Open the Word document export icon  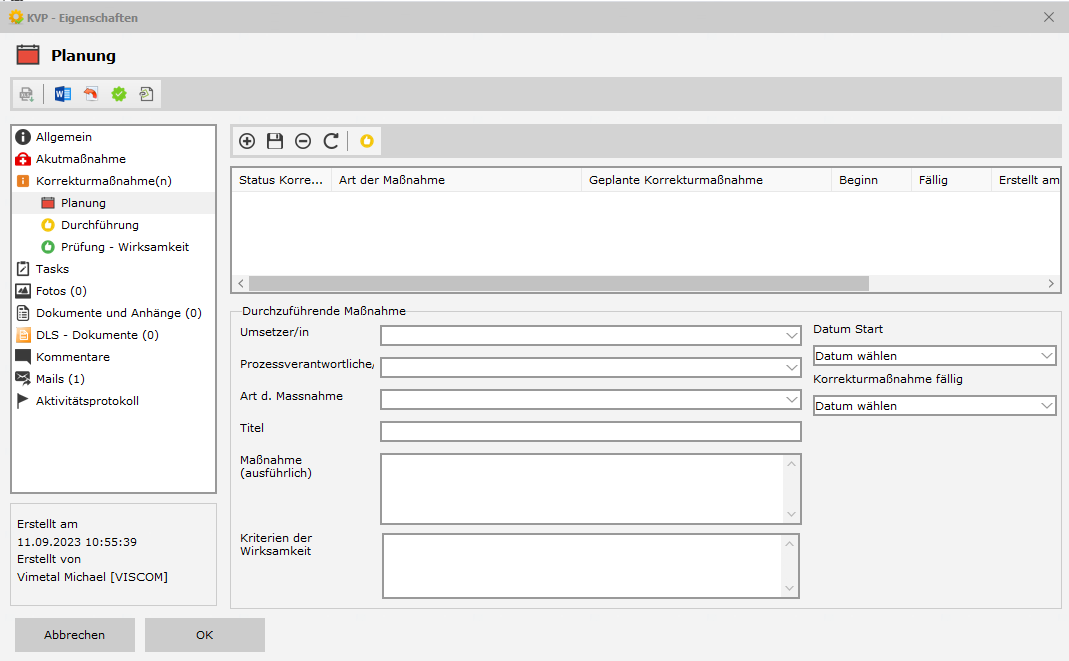pyautogui.click(x=63, y=94)
